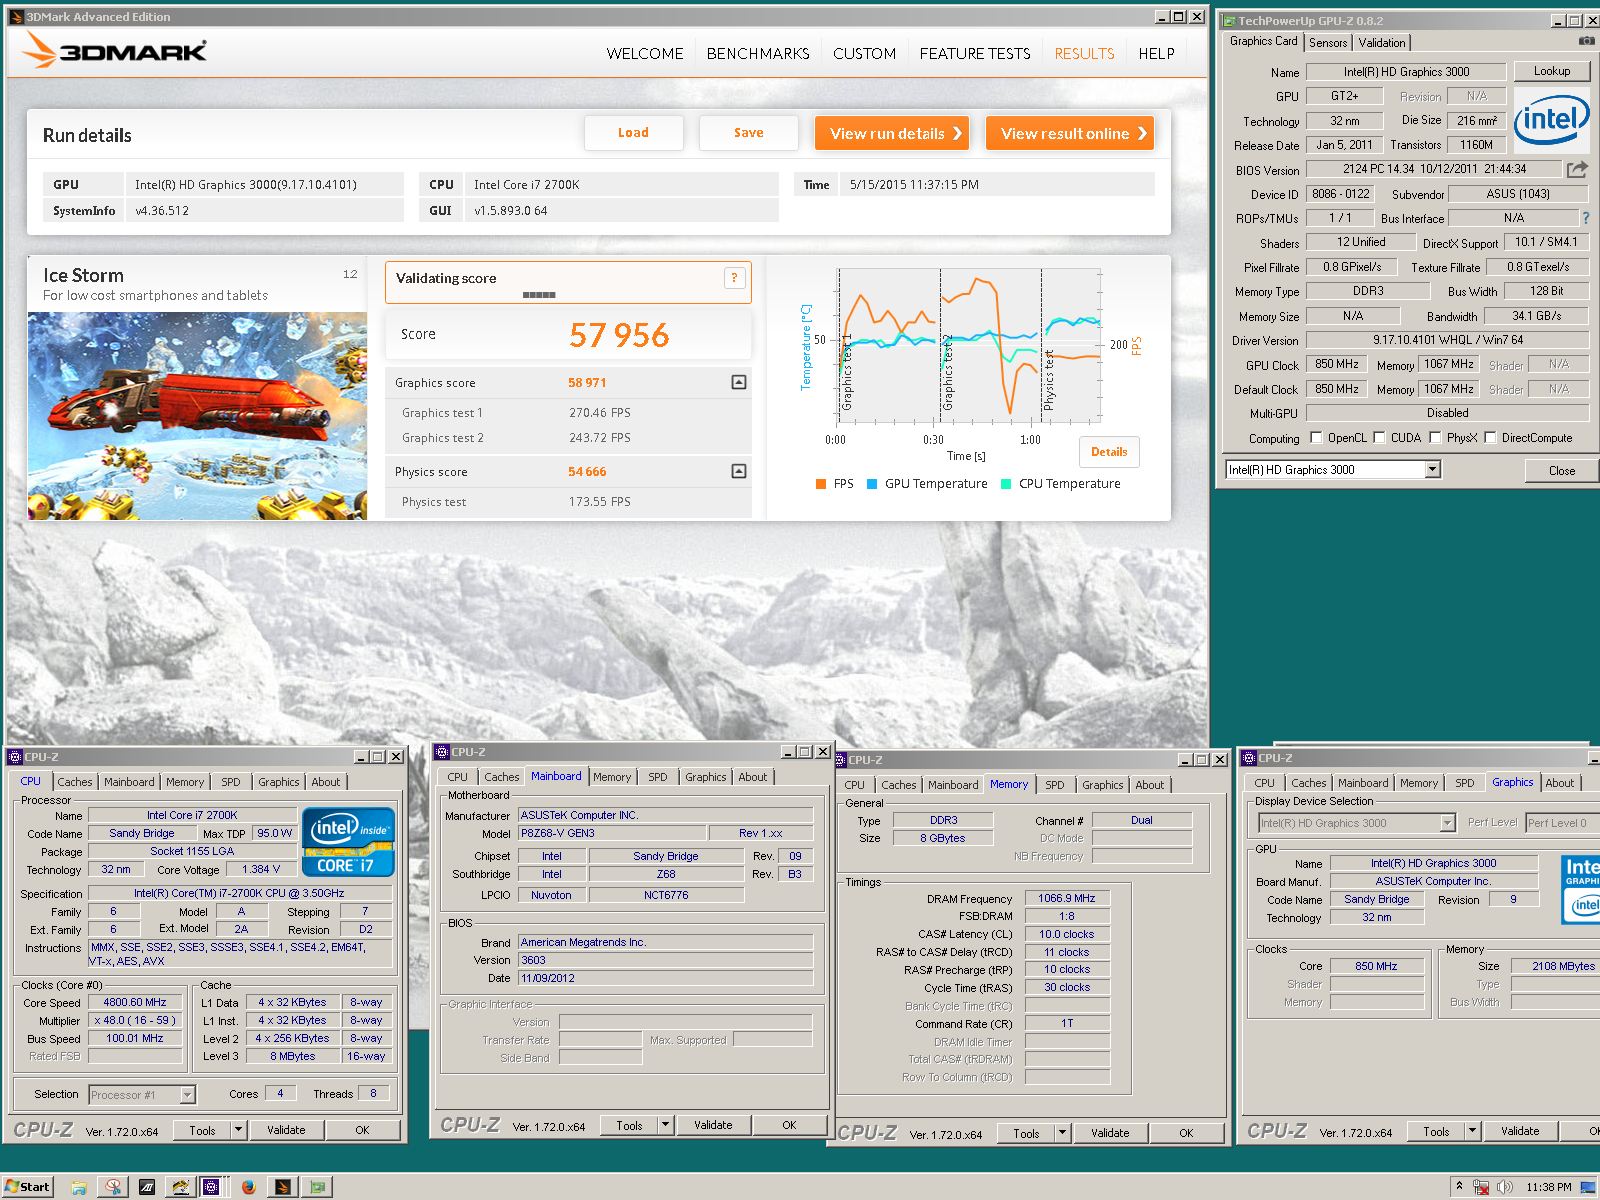Click the Close button in GPU-Z
Image resolution: width=1600 pixels, height=1200 pixels.
[1561, 470]
